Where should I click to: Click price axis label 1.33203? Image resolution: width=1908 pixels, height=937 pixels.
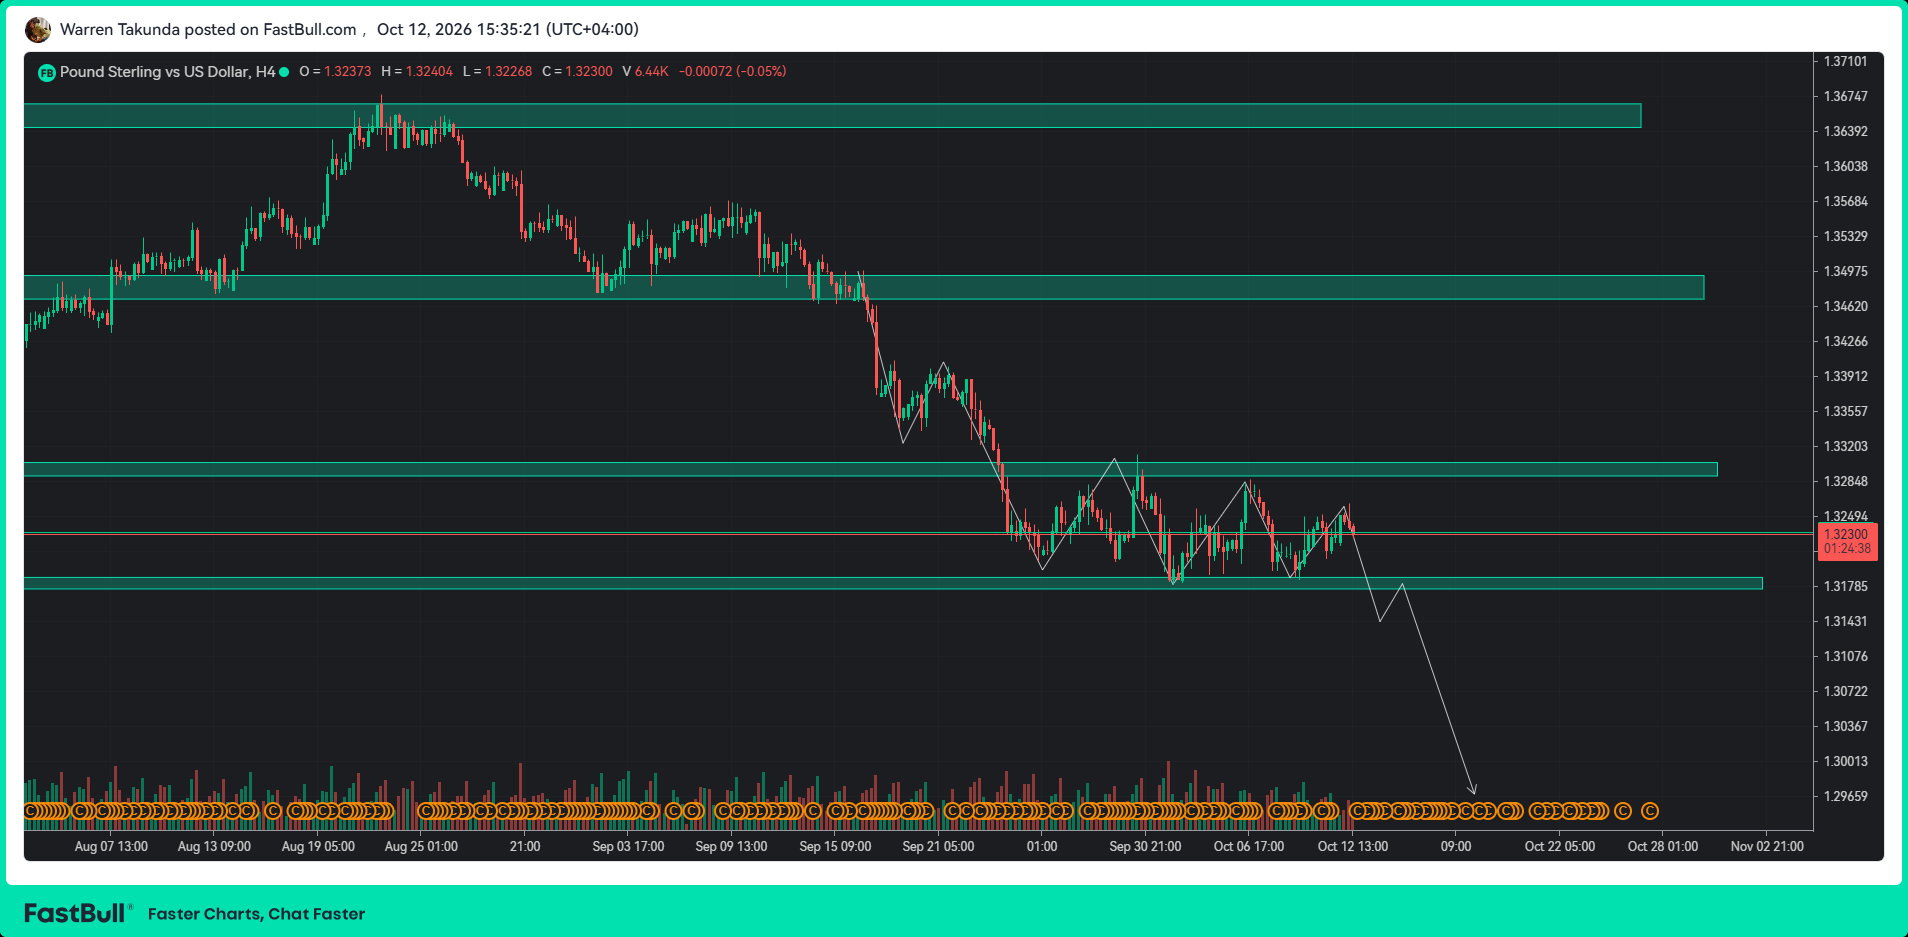click(x=1845, y=447)
